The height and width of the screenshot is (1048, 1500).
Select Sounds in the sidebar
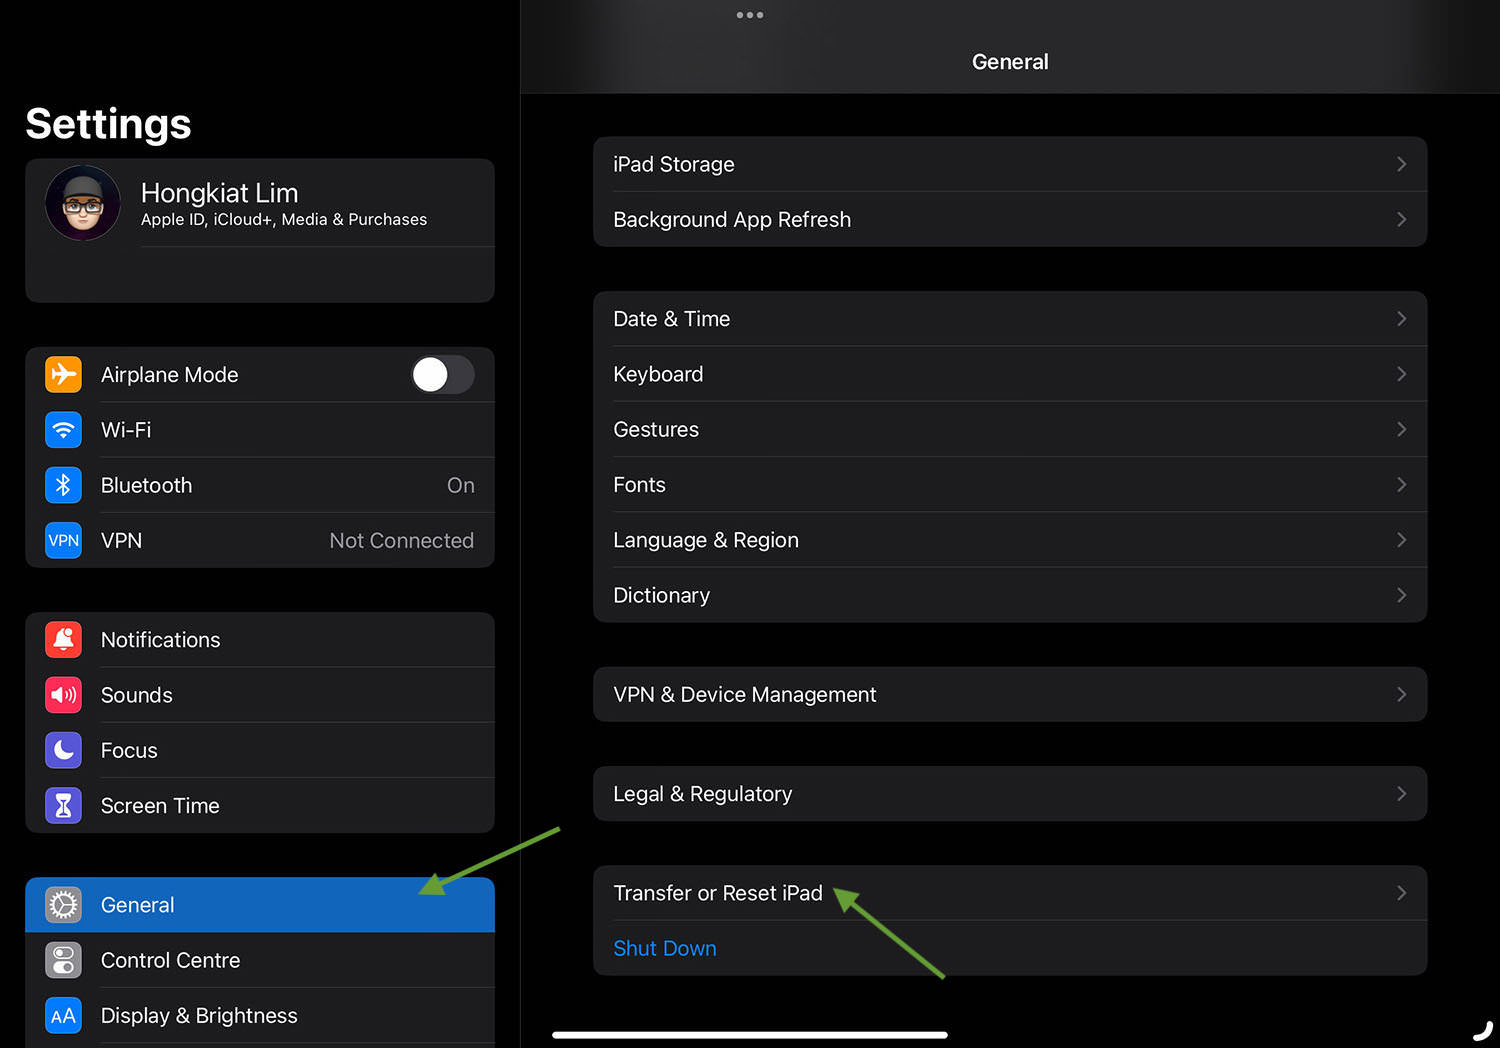260,695
